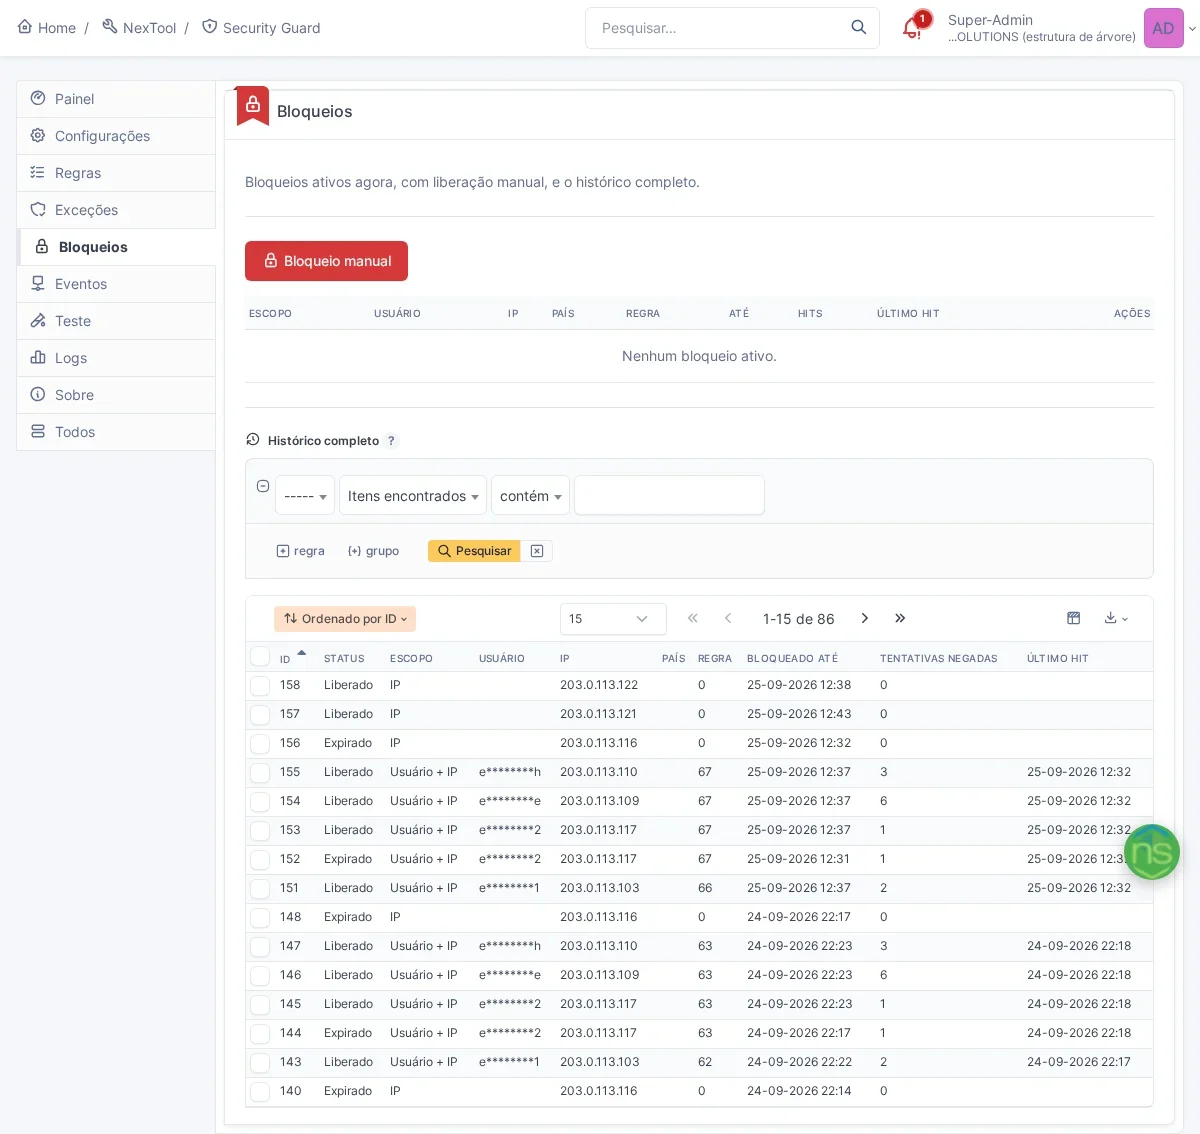Open the green NS floating chat icon
The height and width of the screenshot is (1134, 1200).
click(x=1152, y=852)
